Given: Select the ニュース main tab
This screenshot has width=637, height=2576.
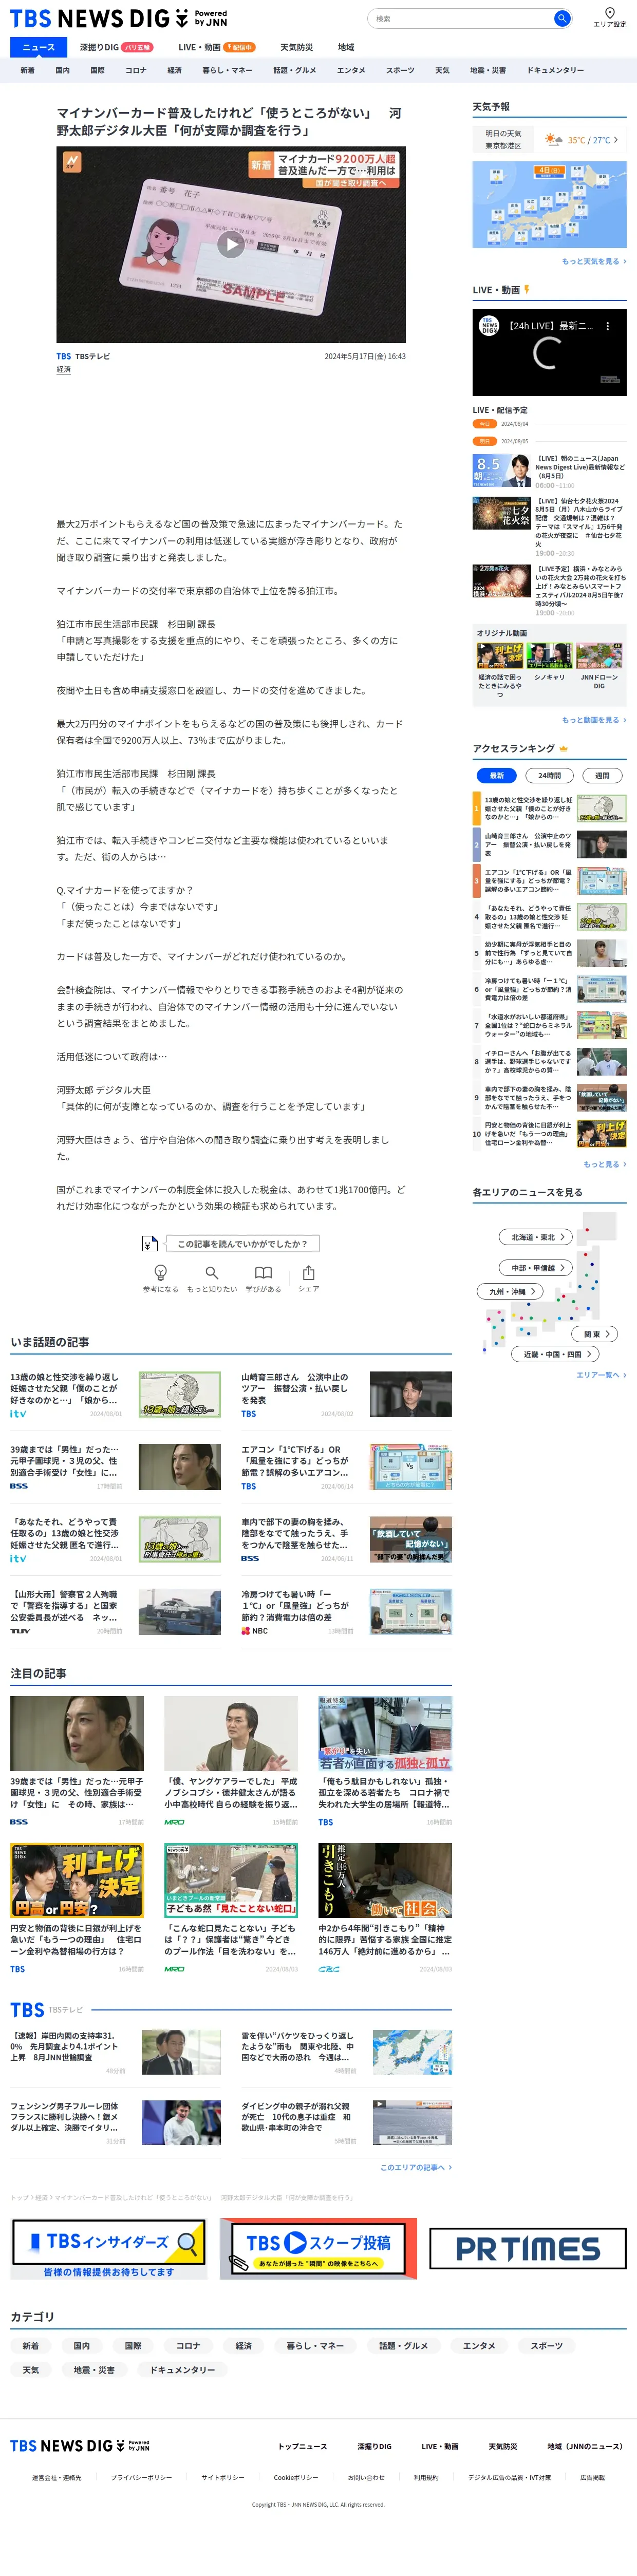Looking at the screenshot, I should 39,47.
